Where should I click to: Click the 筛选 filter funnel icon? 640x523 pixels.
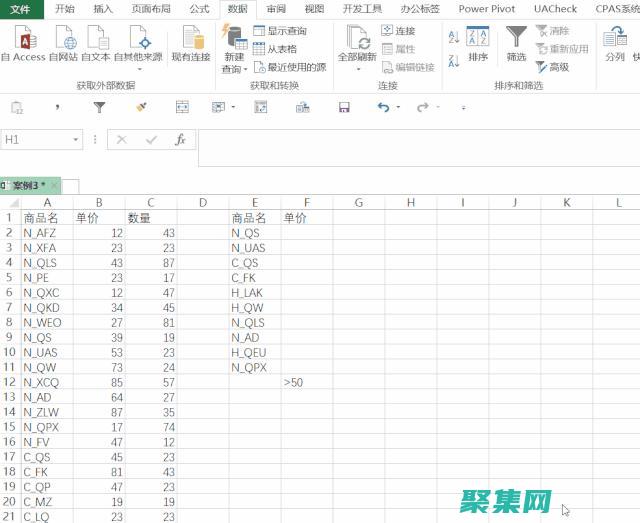(x=516, y=40)
